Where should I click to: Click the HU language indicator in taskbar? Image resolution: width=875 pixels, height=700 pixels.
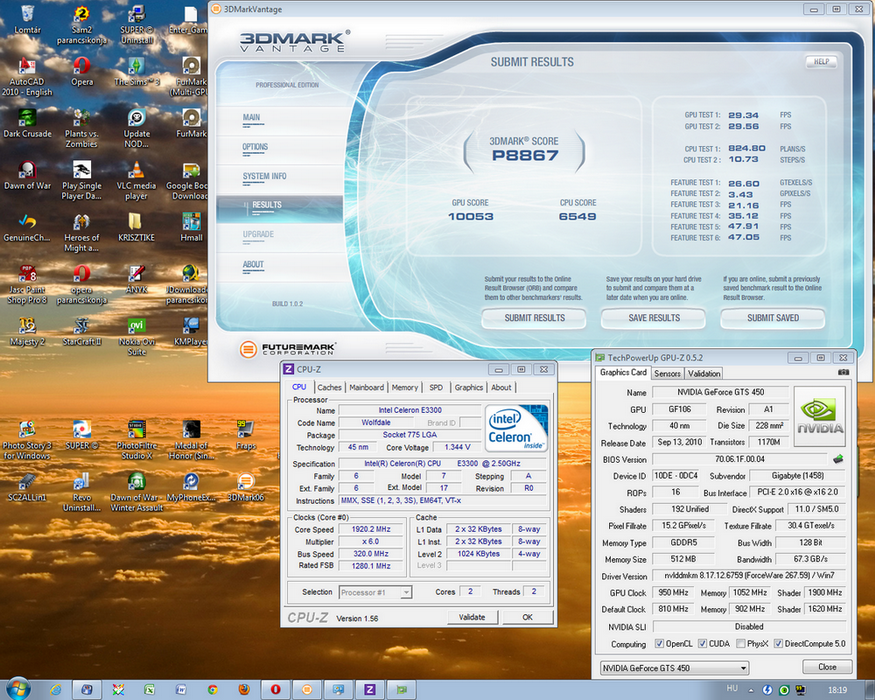click(732, 688)
